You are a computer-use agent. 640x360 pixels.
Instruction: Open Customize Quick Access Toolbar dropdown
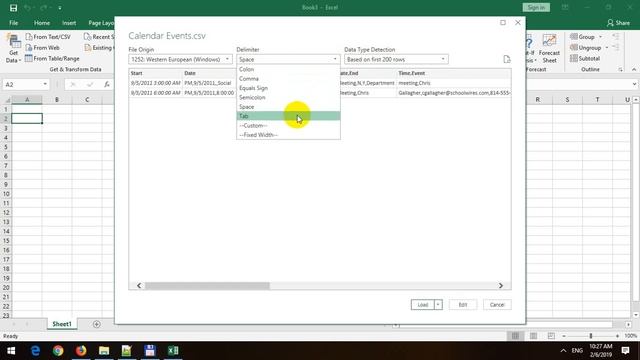pyautogui.click(x=60, y=8)
